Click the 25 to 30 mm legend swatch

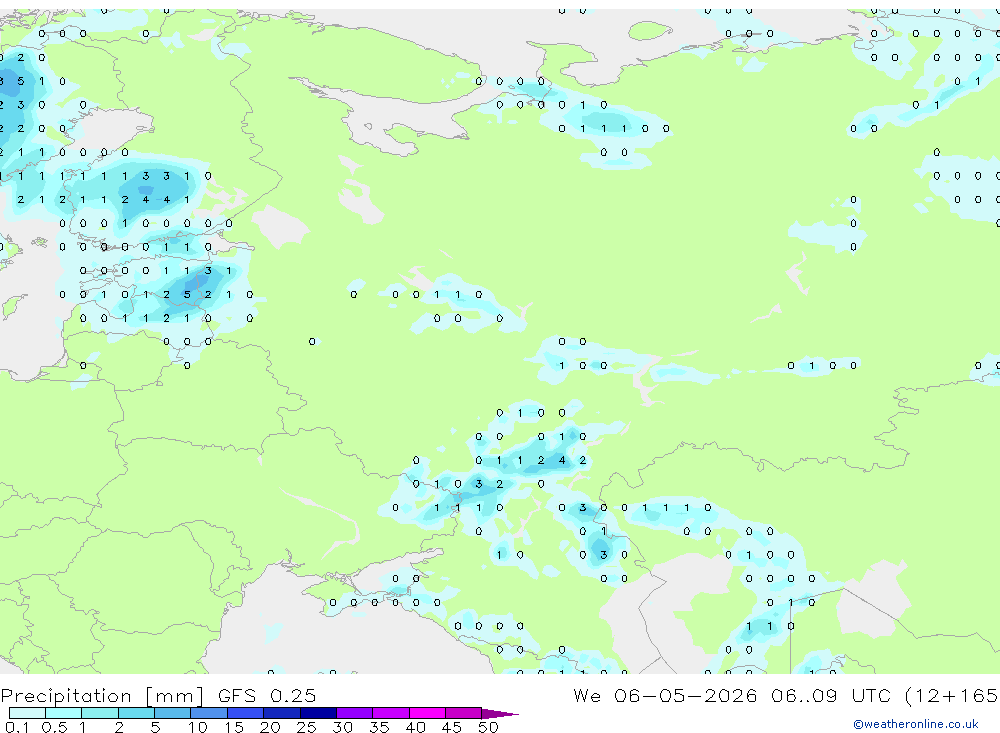point(318,713)
